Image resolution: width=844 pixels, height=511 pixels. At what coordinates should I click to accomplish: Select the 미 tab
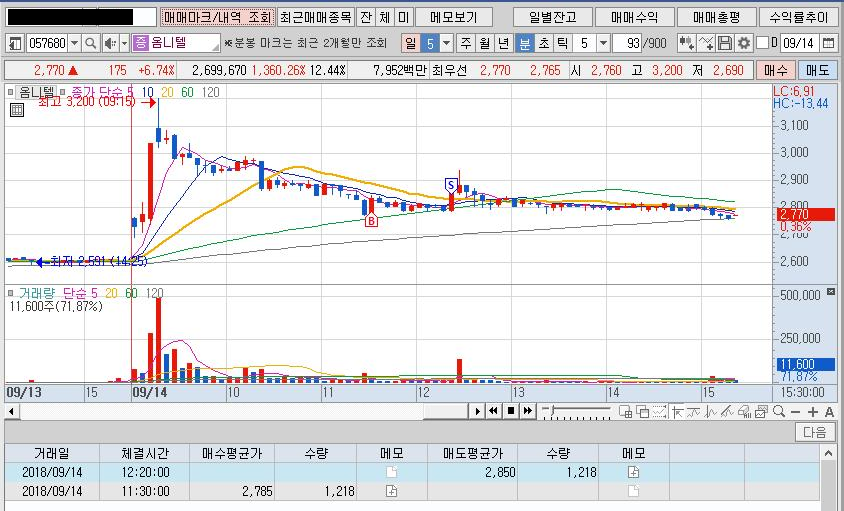pyautogui.click(x=403, y=17)
